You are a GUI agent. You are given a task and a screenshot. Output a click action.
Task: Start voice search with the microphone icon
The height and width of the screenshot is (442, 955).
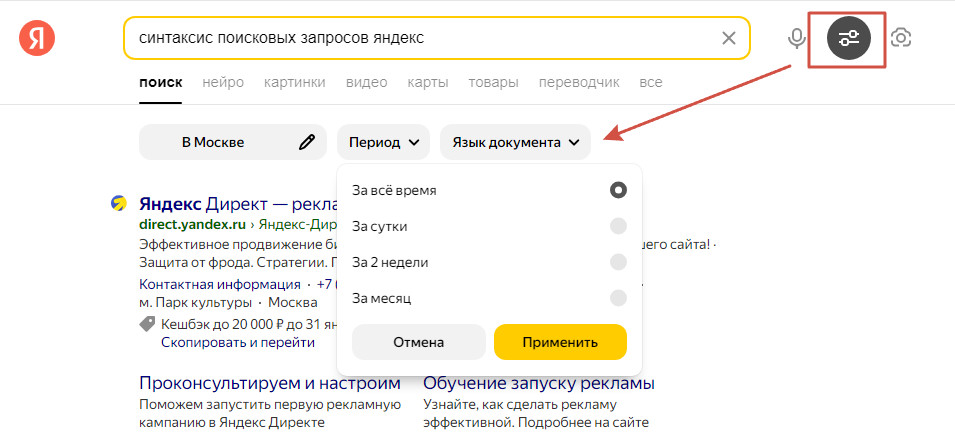(x=795, y=38)
